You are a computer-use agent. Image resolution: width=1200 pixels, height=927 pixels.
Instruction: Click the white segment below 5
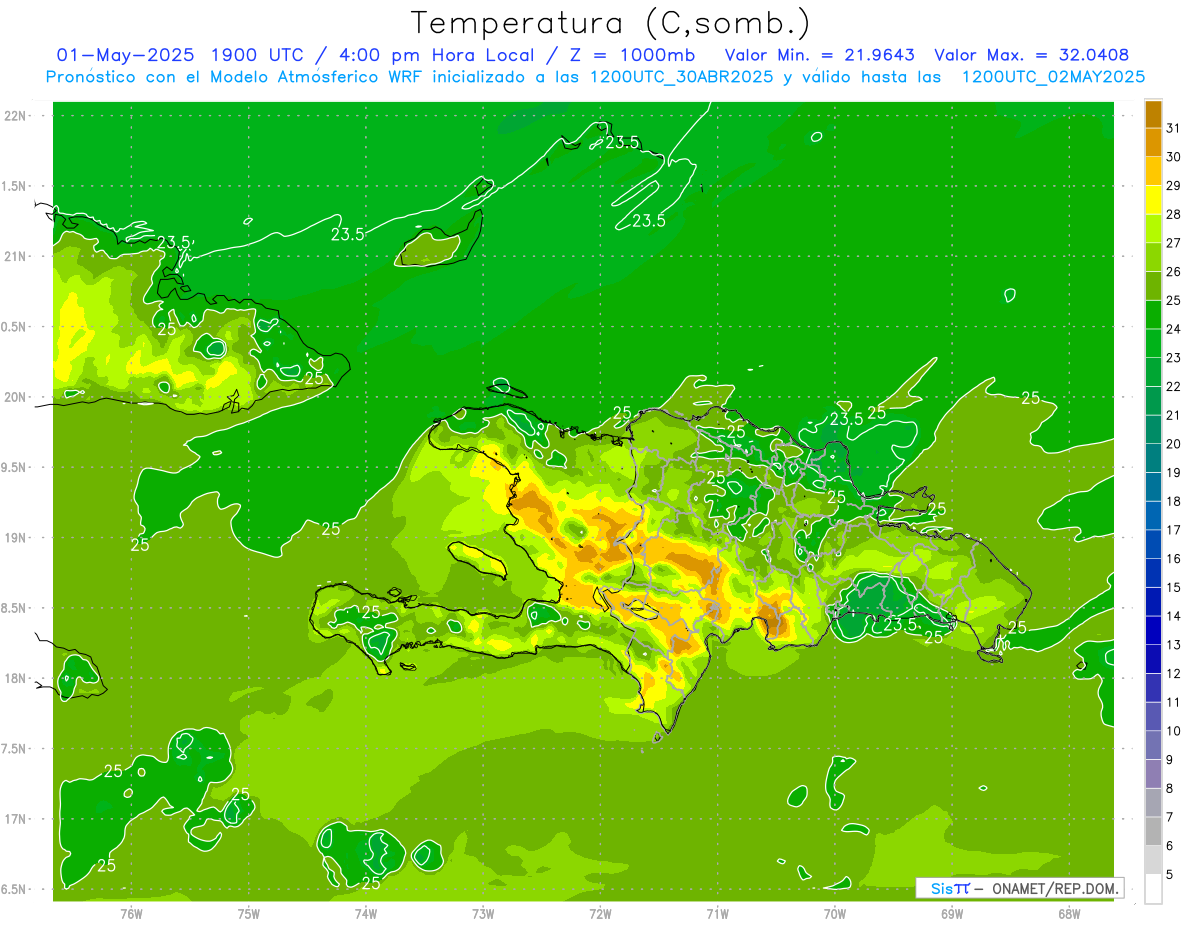[1153, 889]
